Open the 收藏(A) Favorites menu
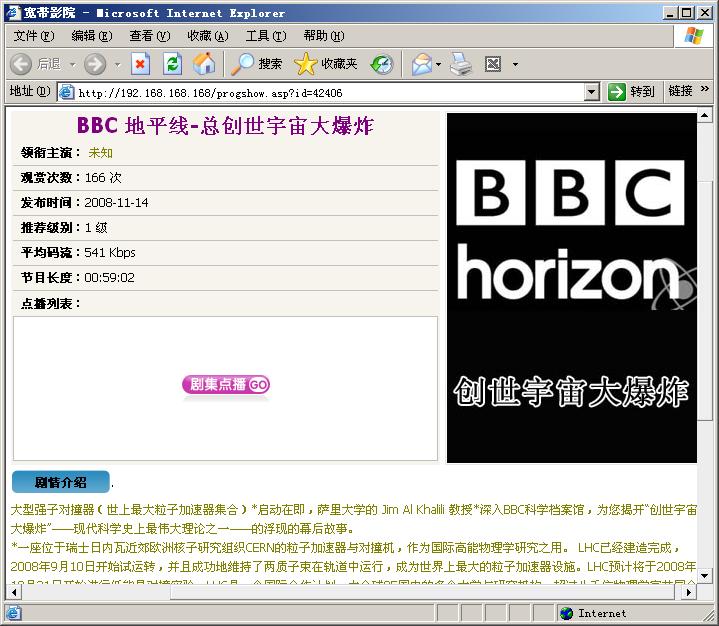Image resolution: width=719 pixels, height=626 pixels. tap(208, 36)
